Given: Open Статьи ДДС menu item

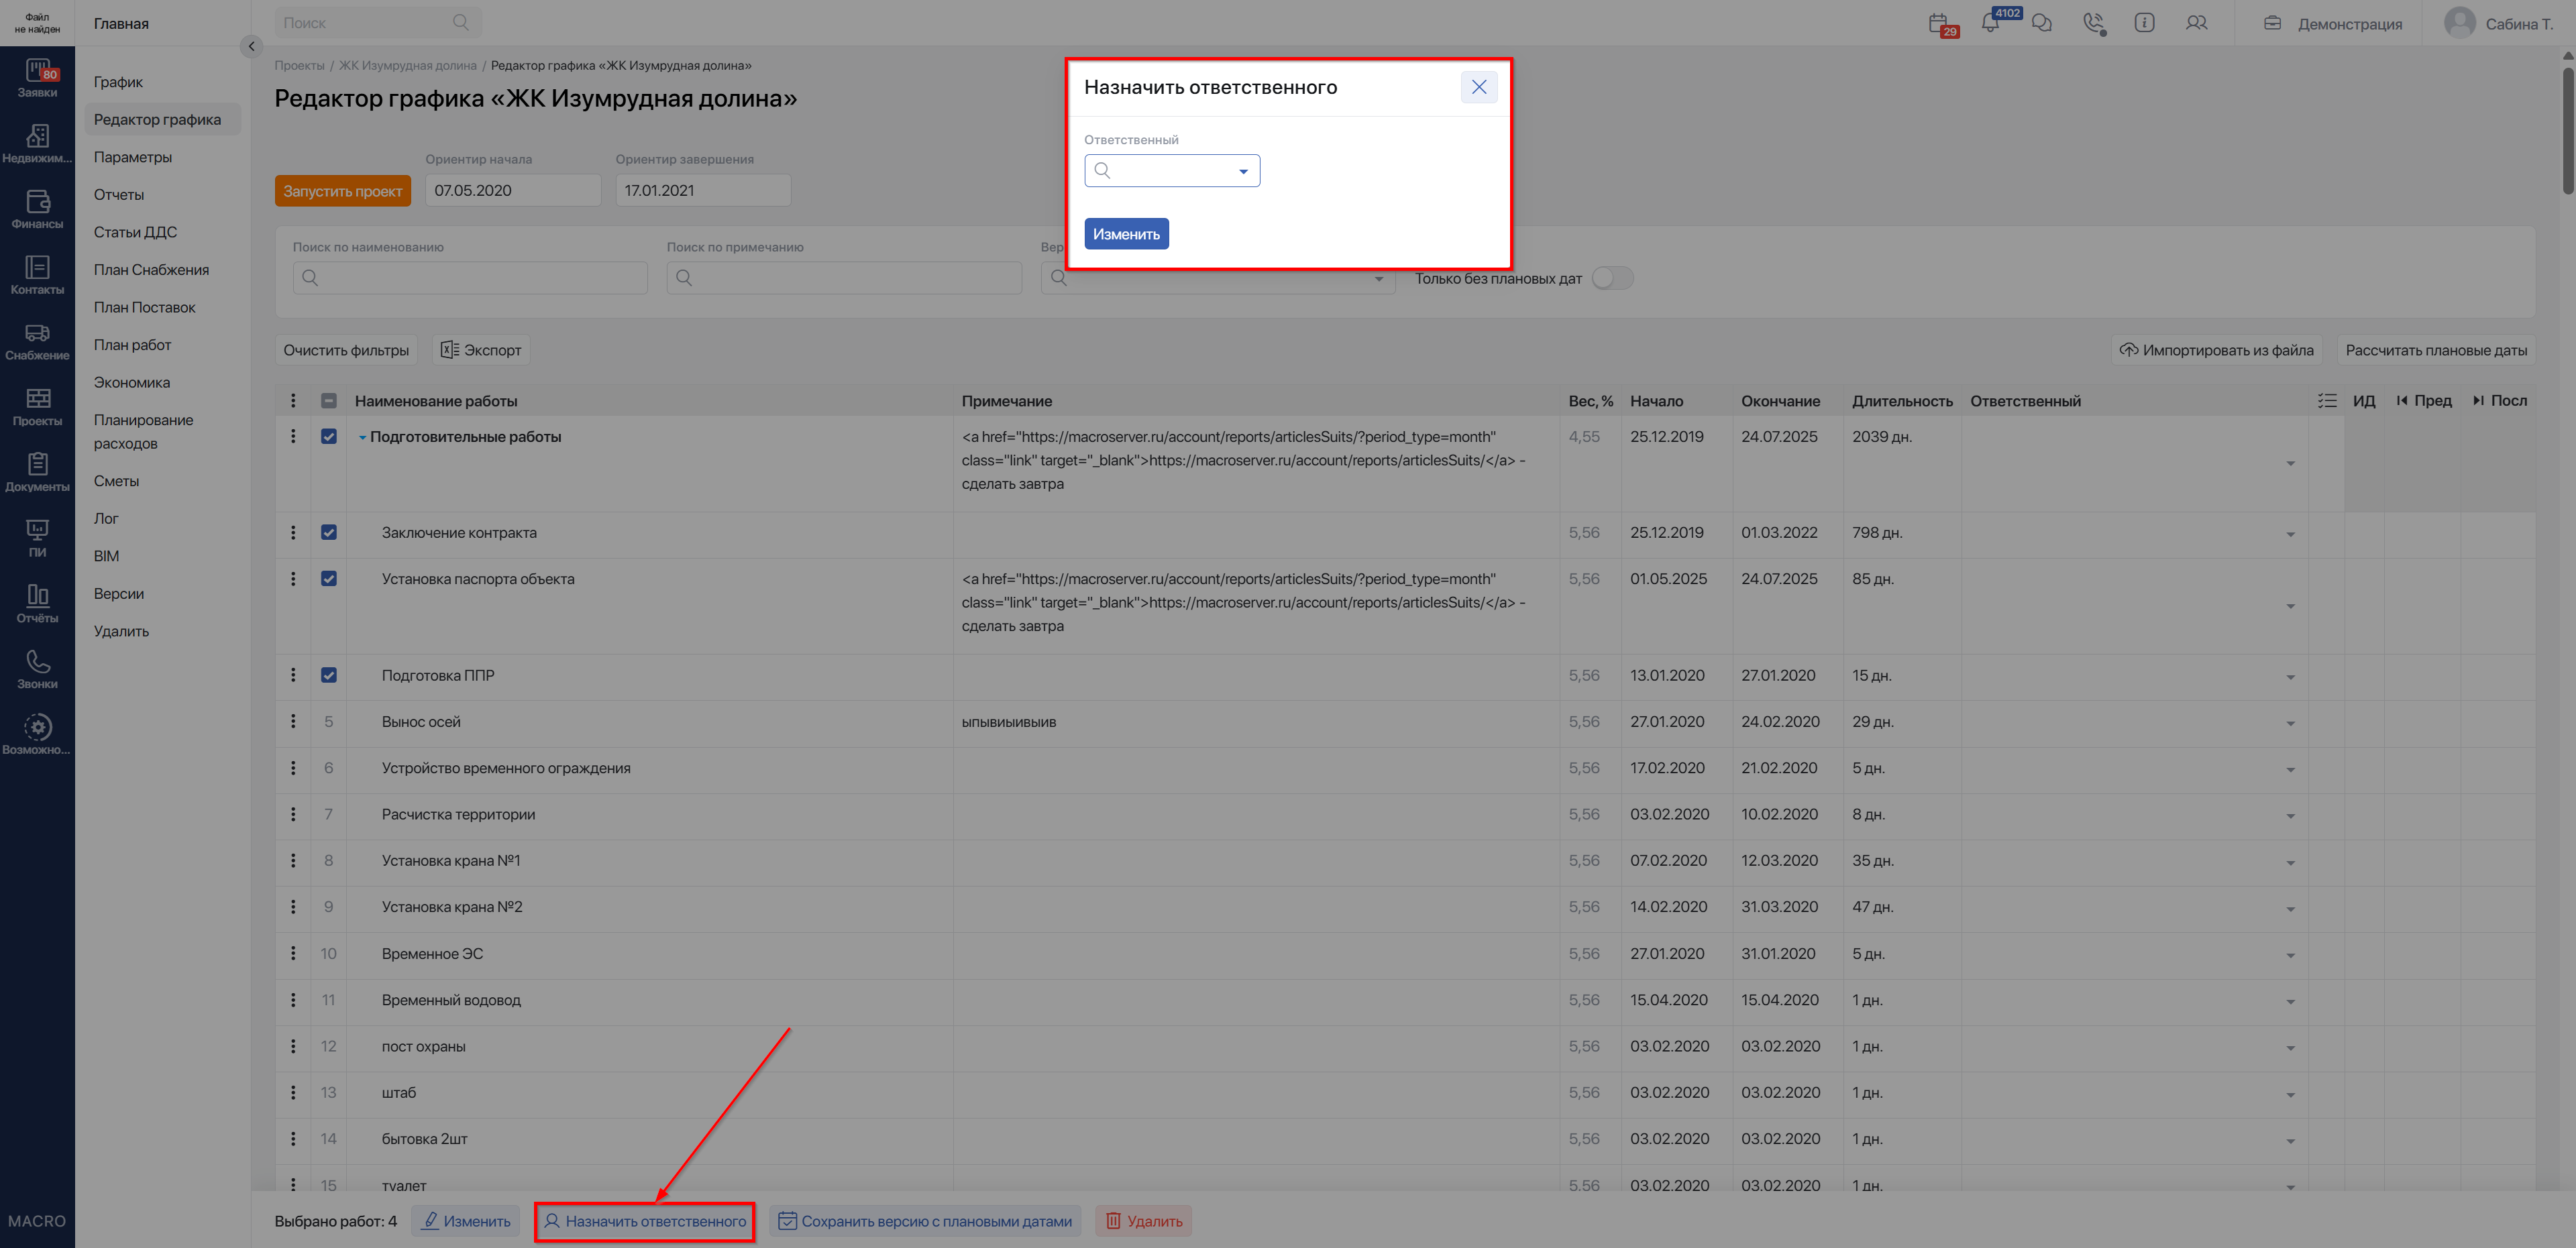Looking at the screenshot, I should (x=135, y=232).
